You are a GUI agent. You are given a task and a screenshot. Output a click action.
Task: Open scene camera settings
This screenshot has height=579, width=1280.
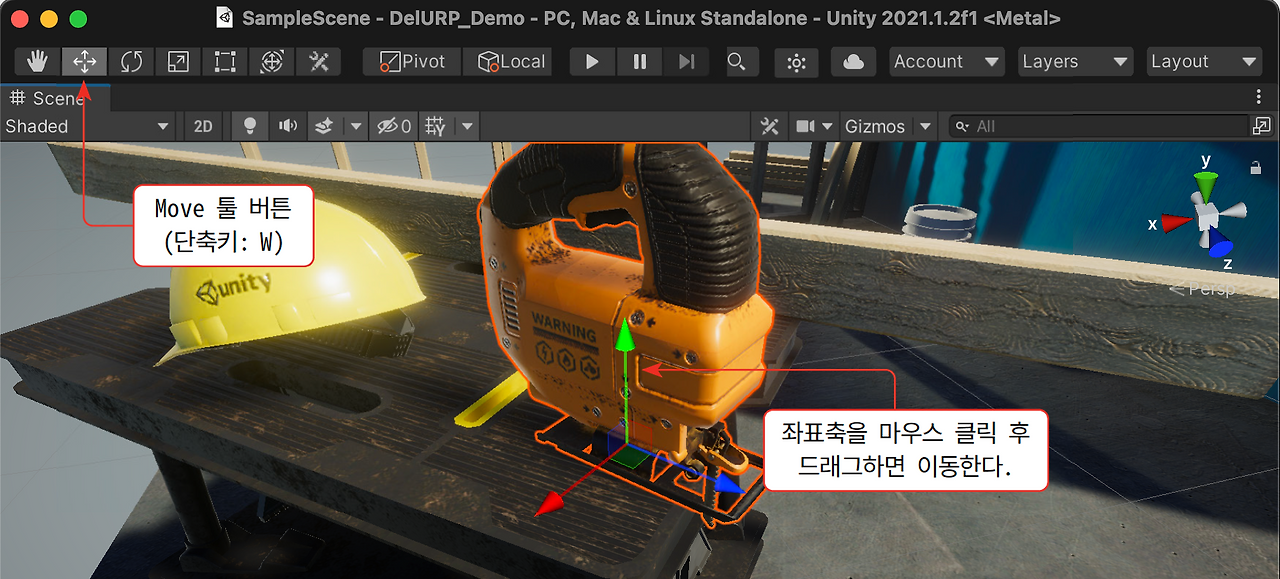[805, 126]
